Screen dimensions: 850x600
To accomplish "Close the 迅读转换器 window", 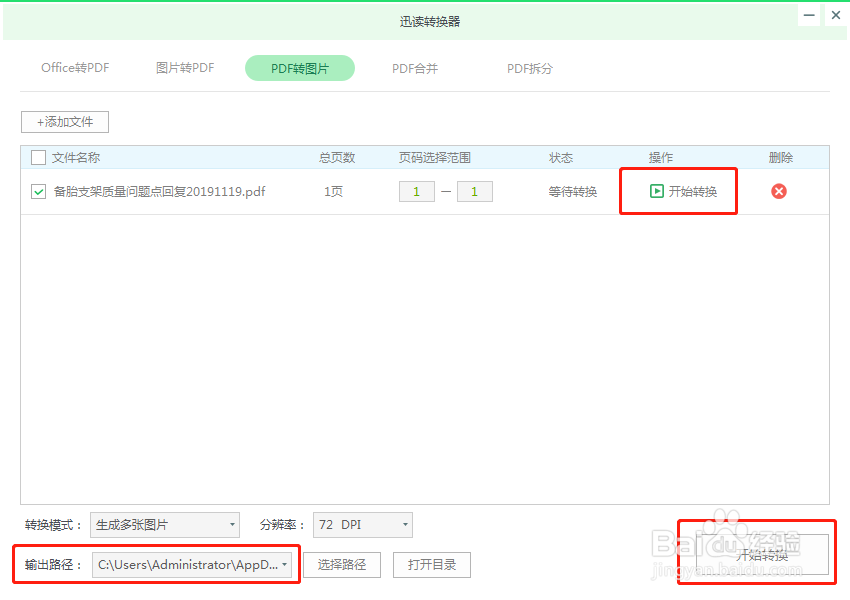I will point(836,15).
